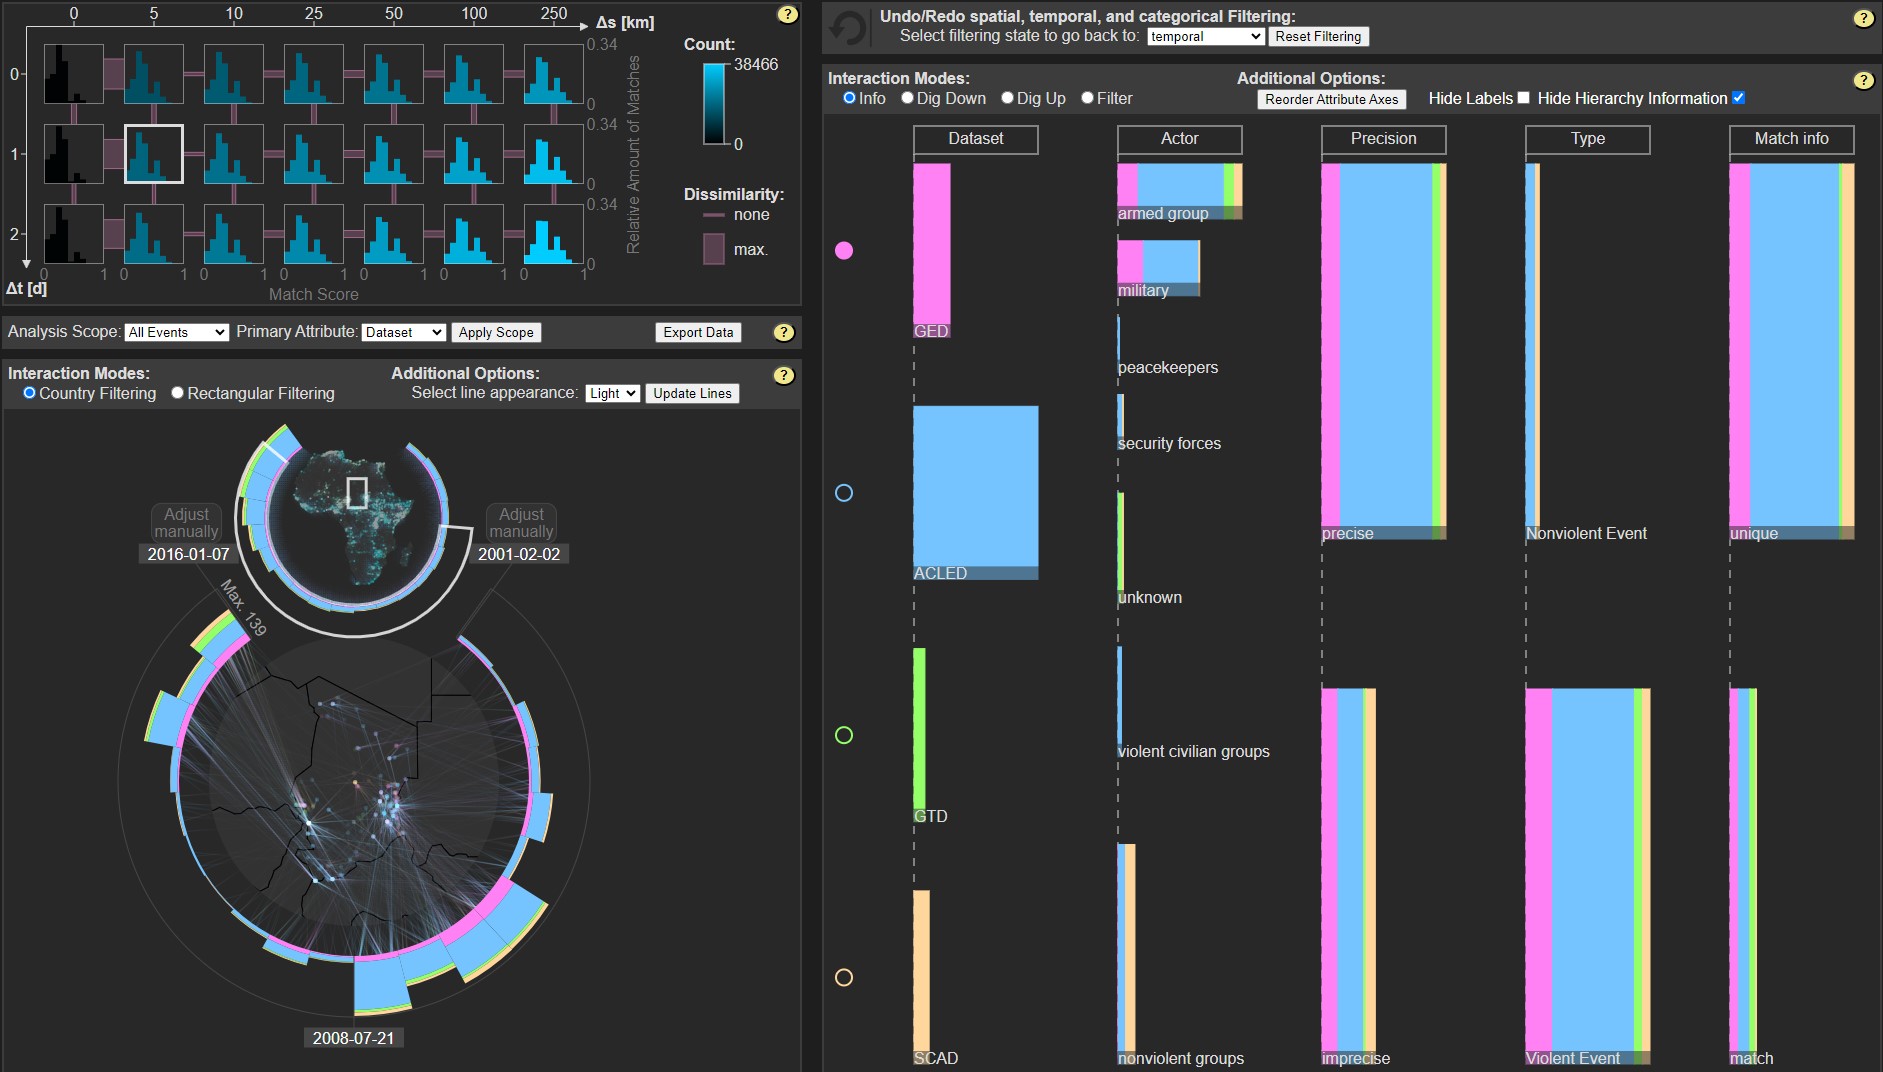Toggle Hide Hierarchy Information checkbox
Viewport: 1883px width, 1072px height.
click(1739, 98)
